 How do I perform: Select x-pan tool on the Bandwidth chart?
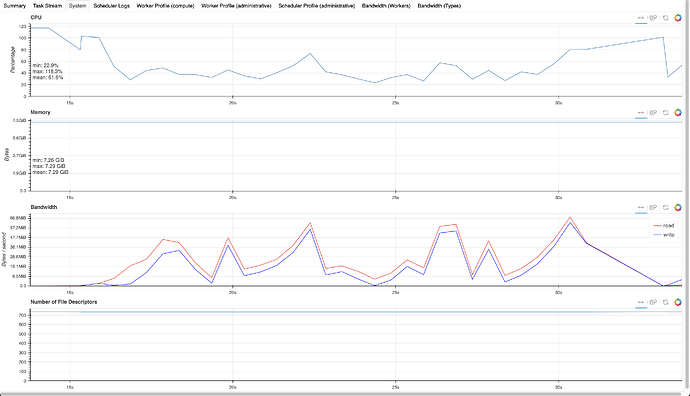[641, 208]
